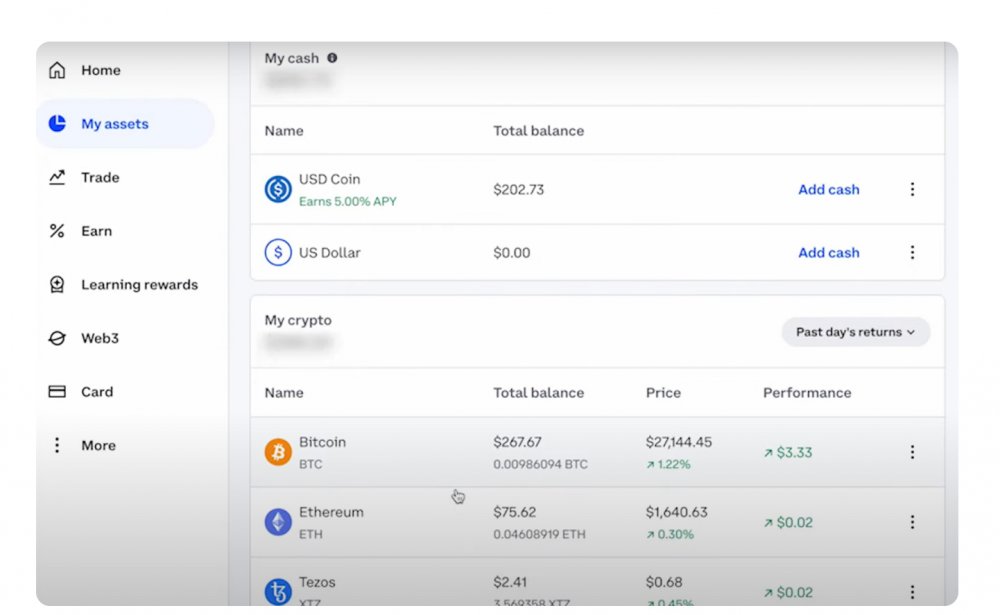Click the $0.00 US Dollar balance
1000x615 pixels.
511,253
